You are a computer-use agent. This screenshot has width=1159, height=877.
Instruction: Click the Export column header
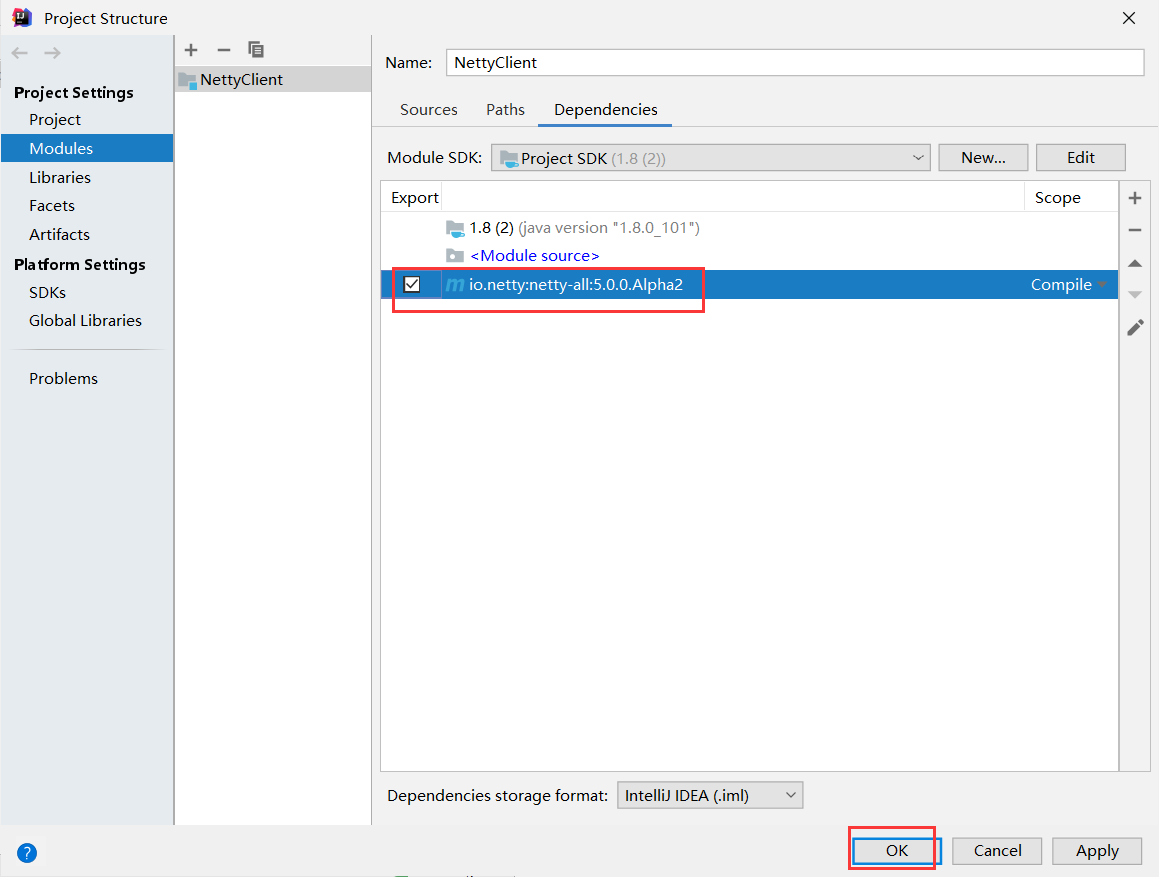[x=415, y=197]
